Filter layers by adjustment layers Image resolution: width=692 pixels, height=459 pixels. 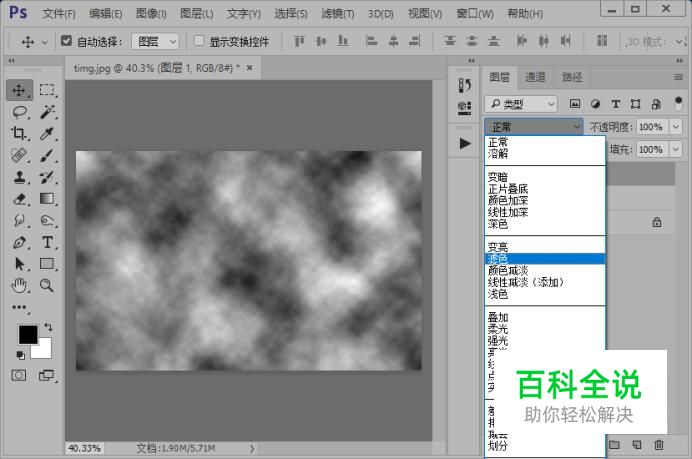595,104
